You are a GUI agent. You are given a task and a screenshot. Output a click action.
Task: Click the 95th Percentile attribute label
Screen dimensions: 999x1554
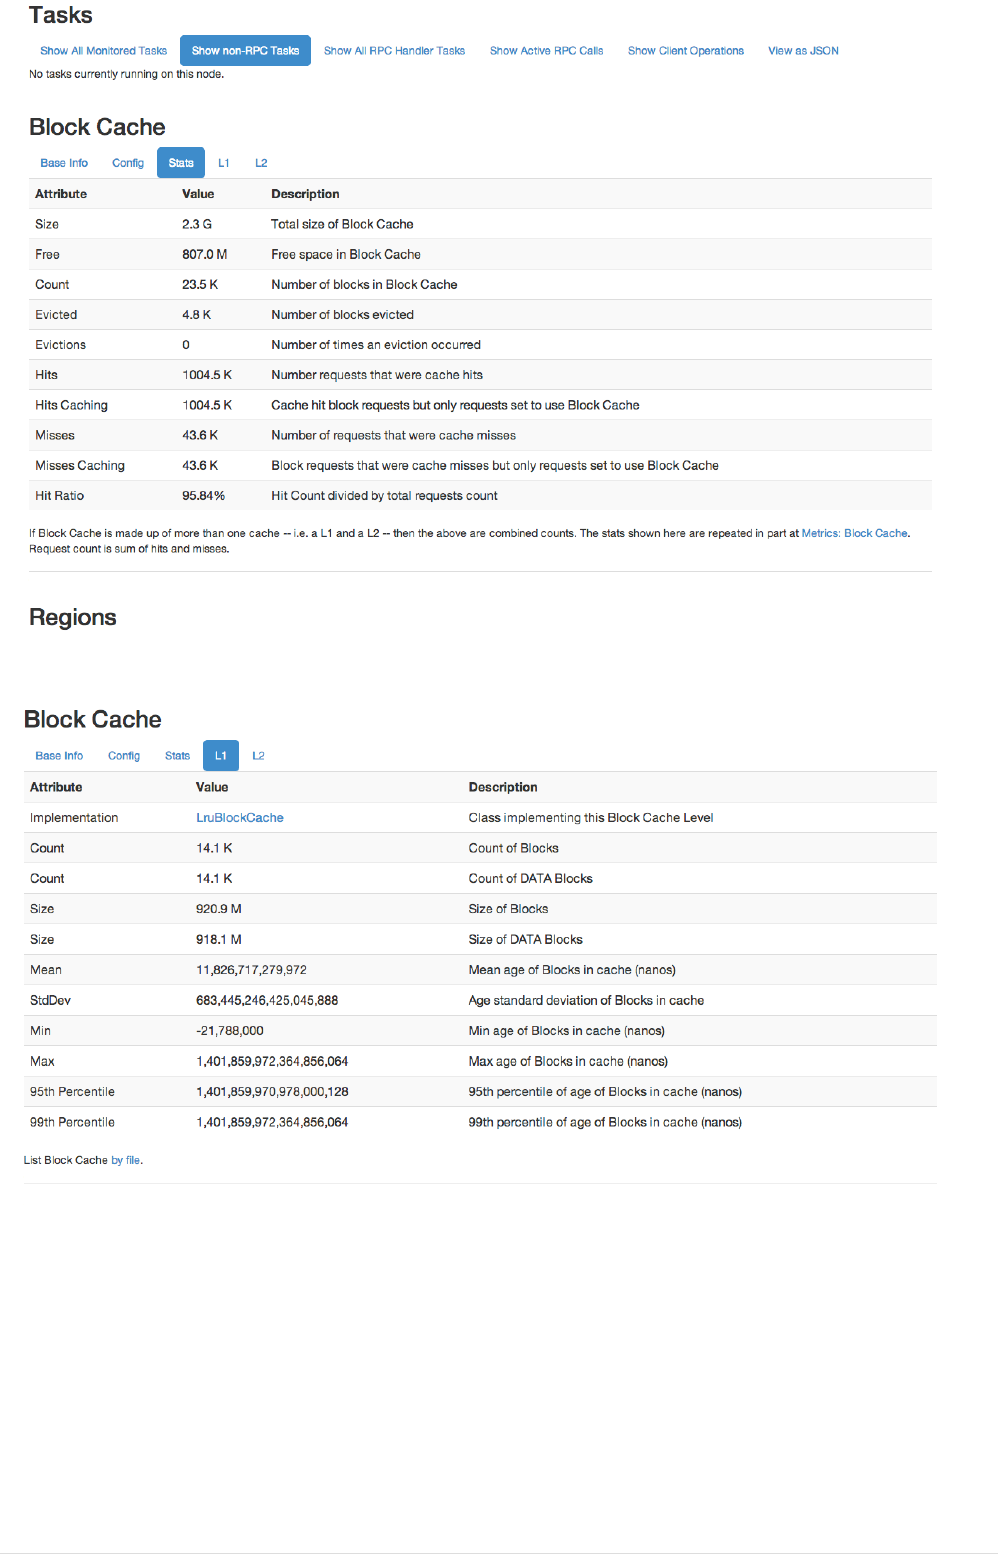[x=72, y=1092]
